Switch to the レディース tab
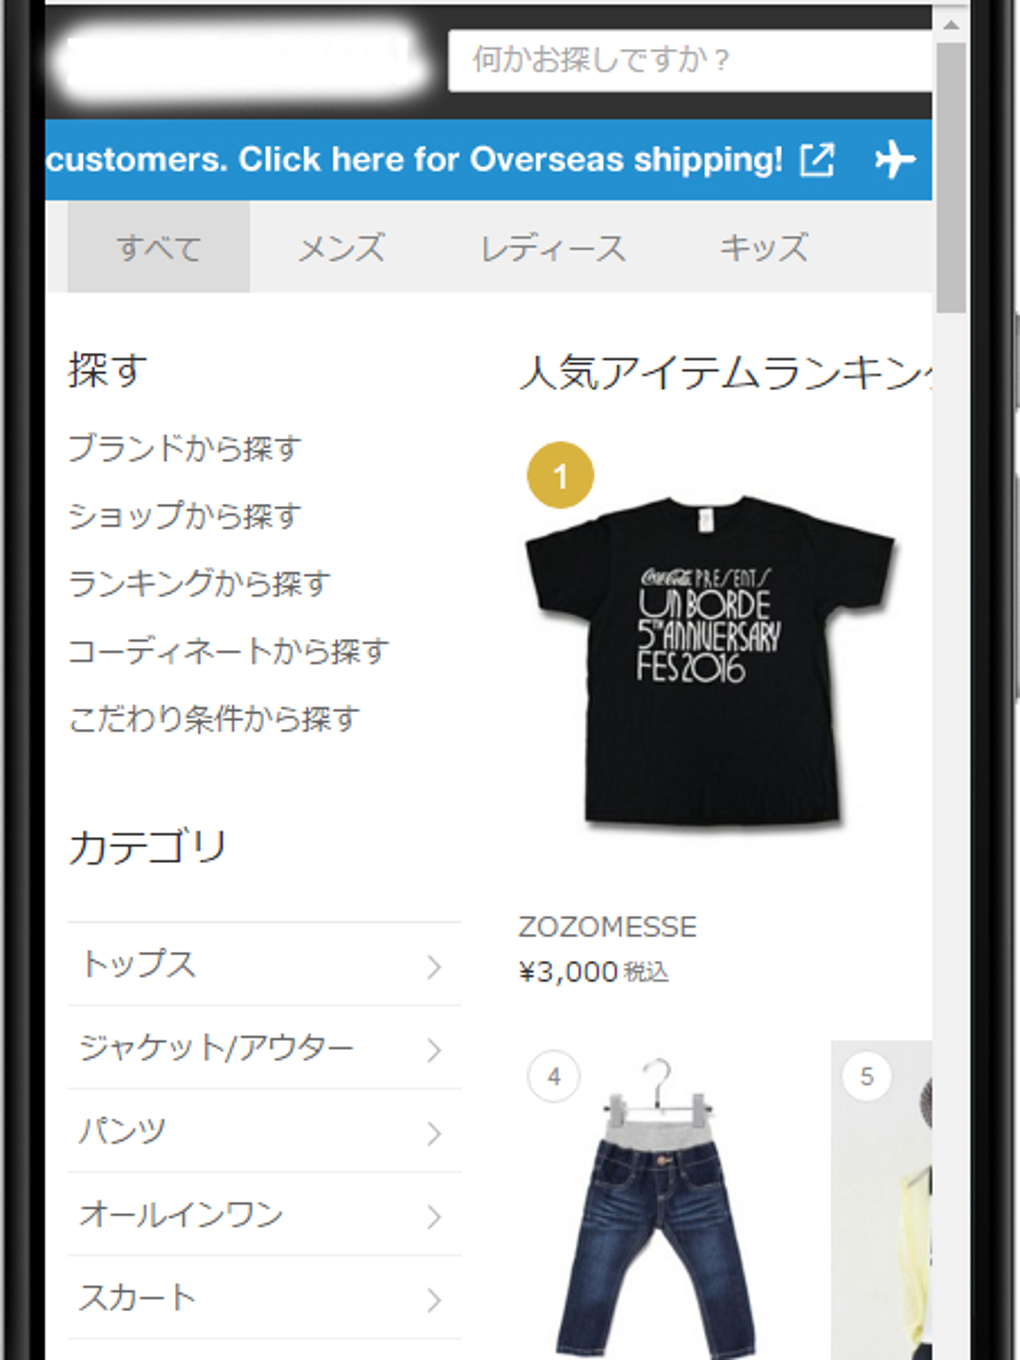The width and height of the screenshot is (1020, 1360). (553, 247)
